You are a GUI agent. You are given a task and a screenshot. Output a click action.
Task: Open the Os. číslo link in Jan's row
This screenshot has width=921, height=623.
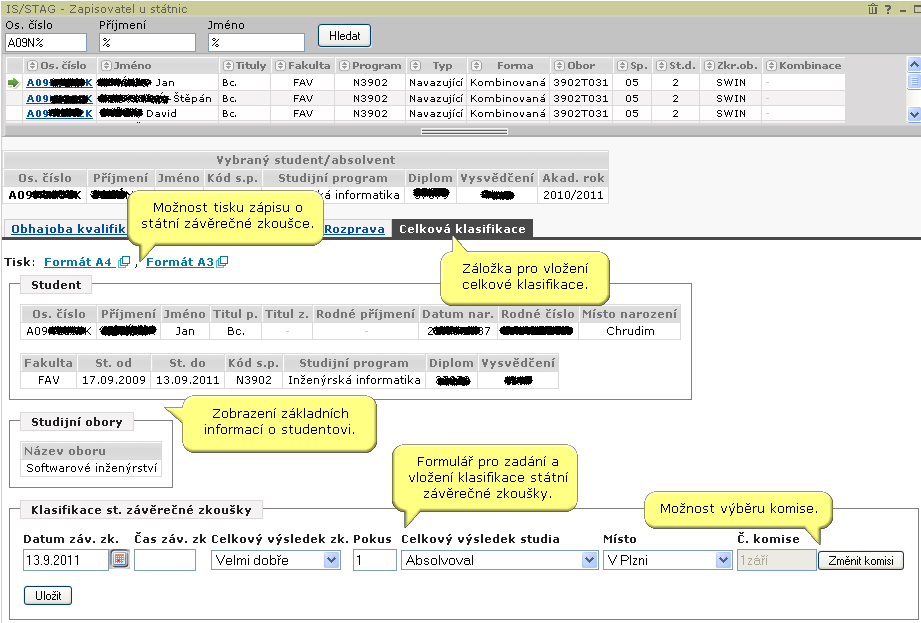[x=59, y=83]
